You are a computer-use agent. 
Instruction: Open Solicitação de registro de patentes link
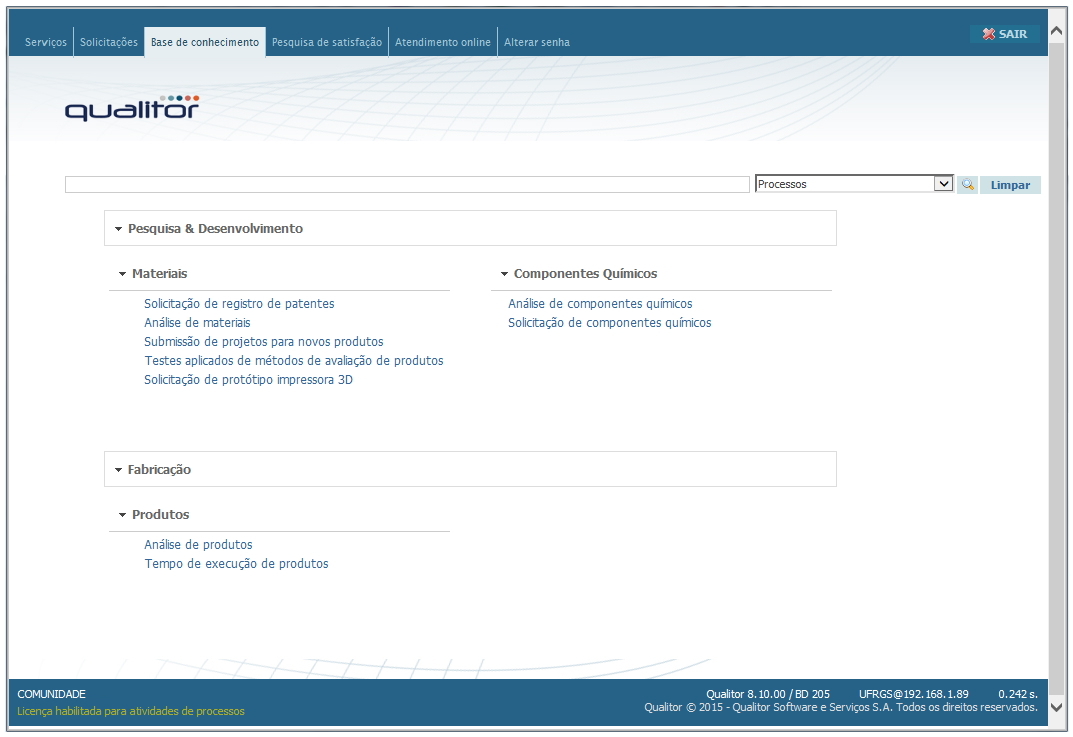239,304
